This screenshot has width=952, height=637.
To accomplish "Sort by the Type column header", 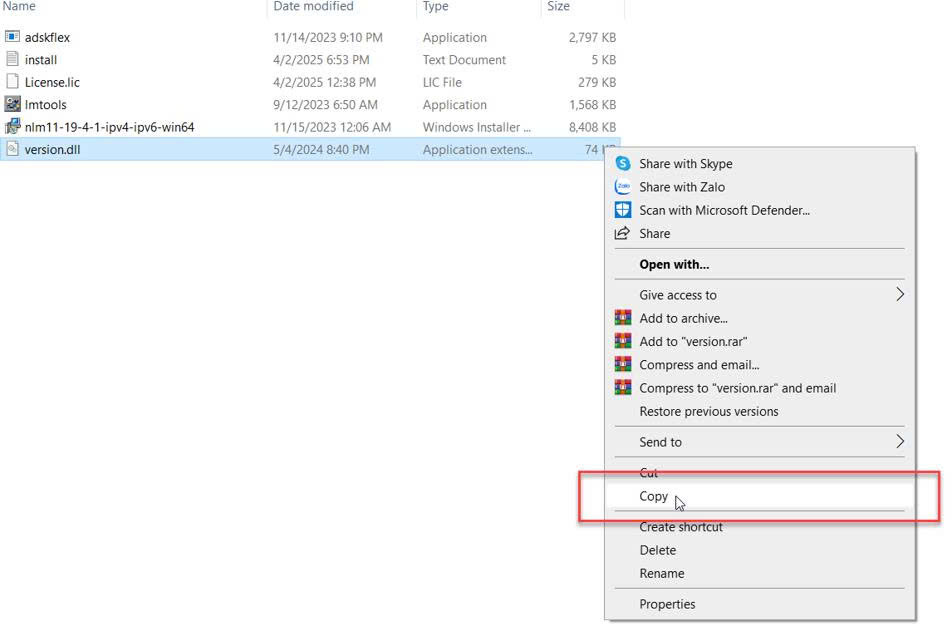I will coord(435,6).
